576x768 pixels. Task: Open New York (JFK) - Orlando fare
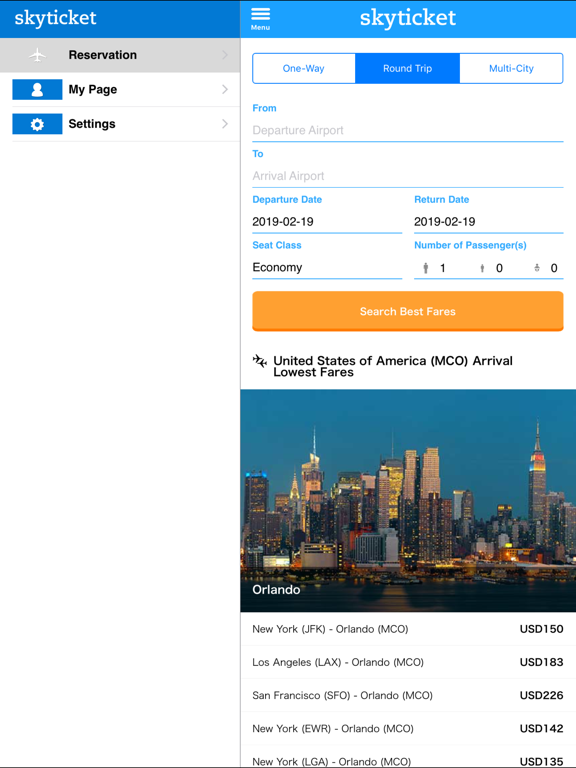(408, 629)
